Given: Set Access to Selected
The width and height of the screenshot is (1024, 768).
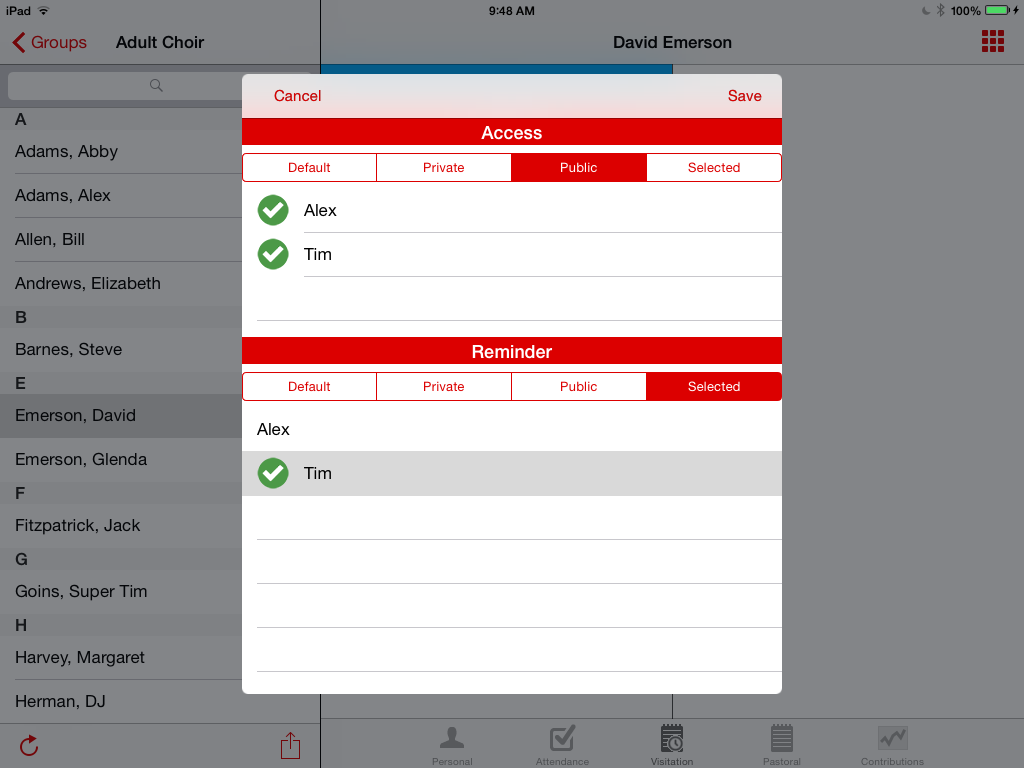Looking at the screenshot, I should click(714, 167).
